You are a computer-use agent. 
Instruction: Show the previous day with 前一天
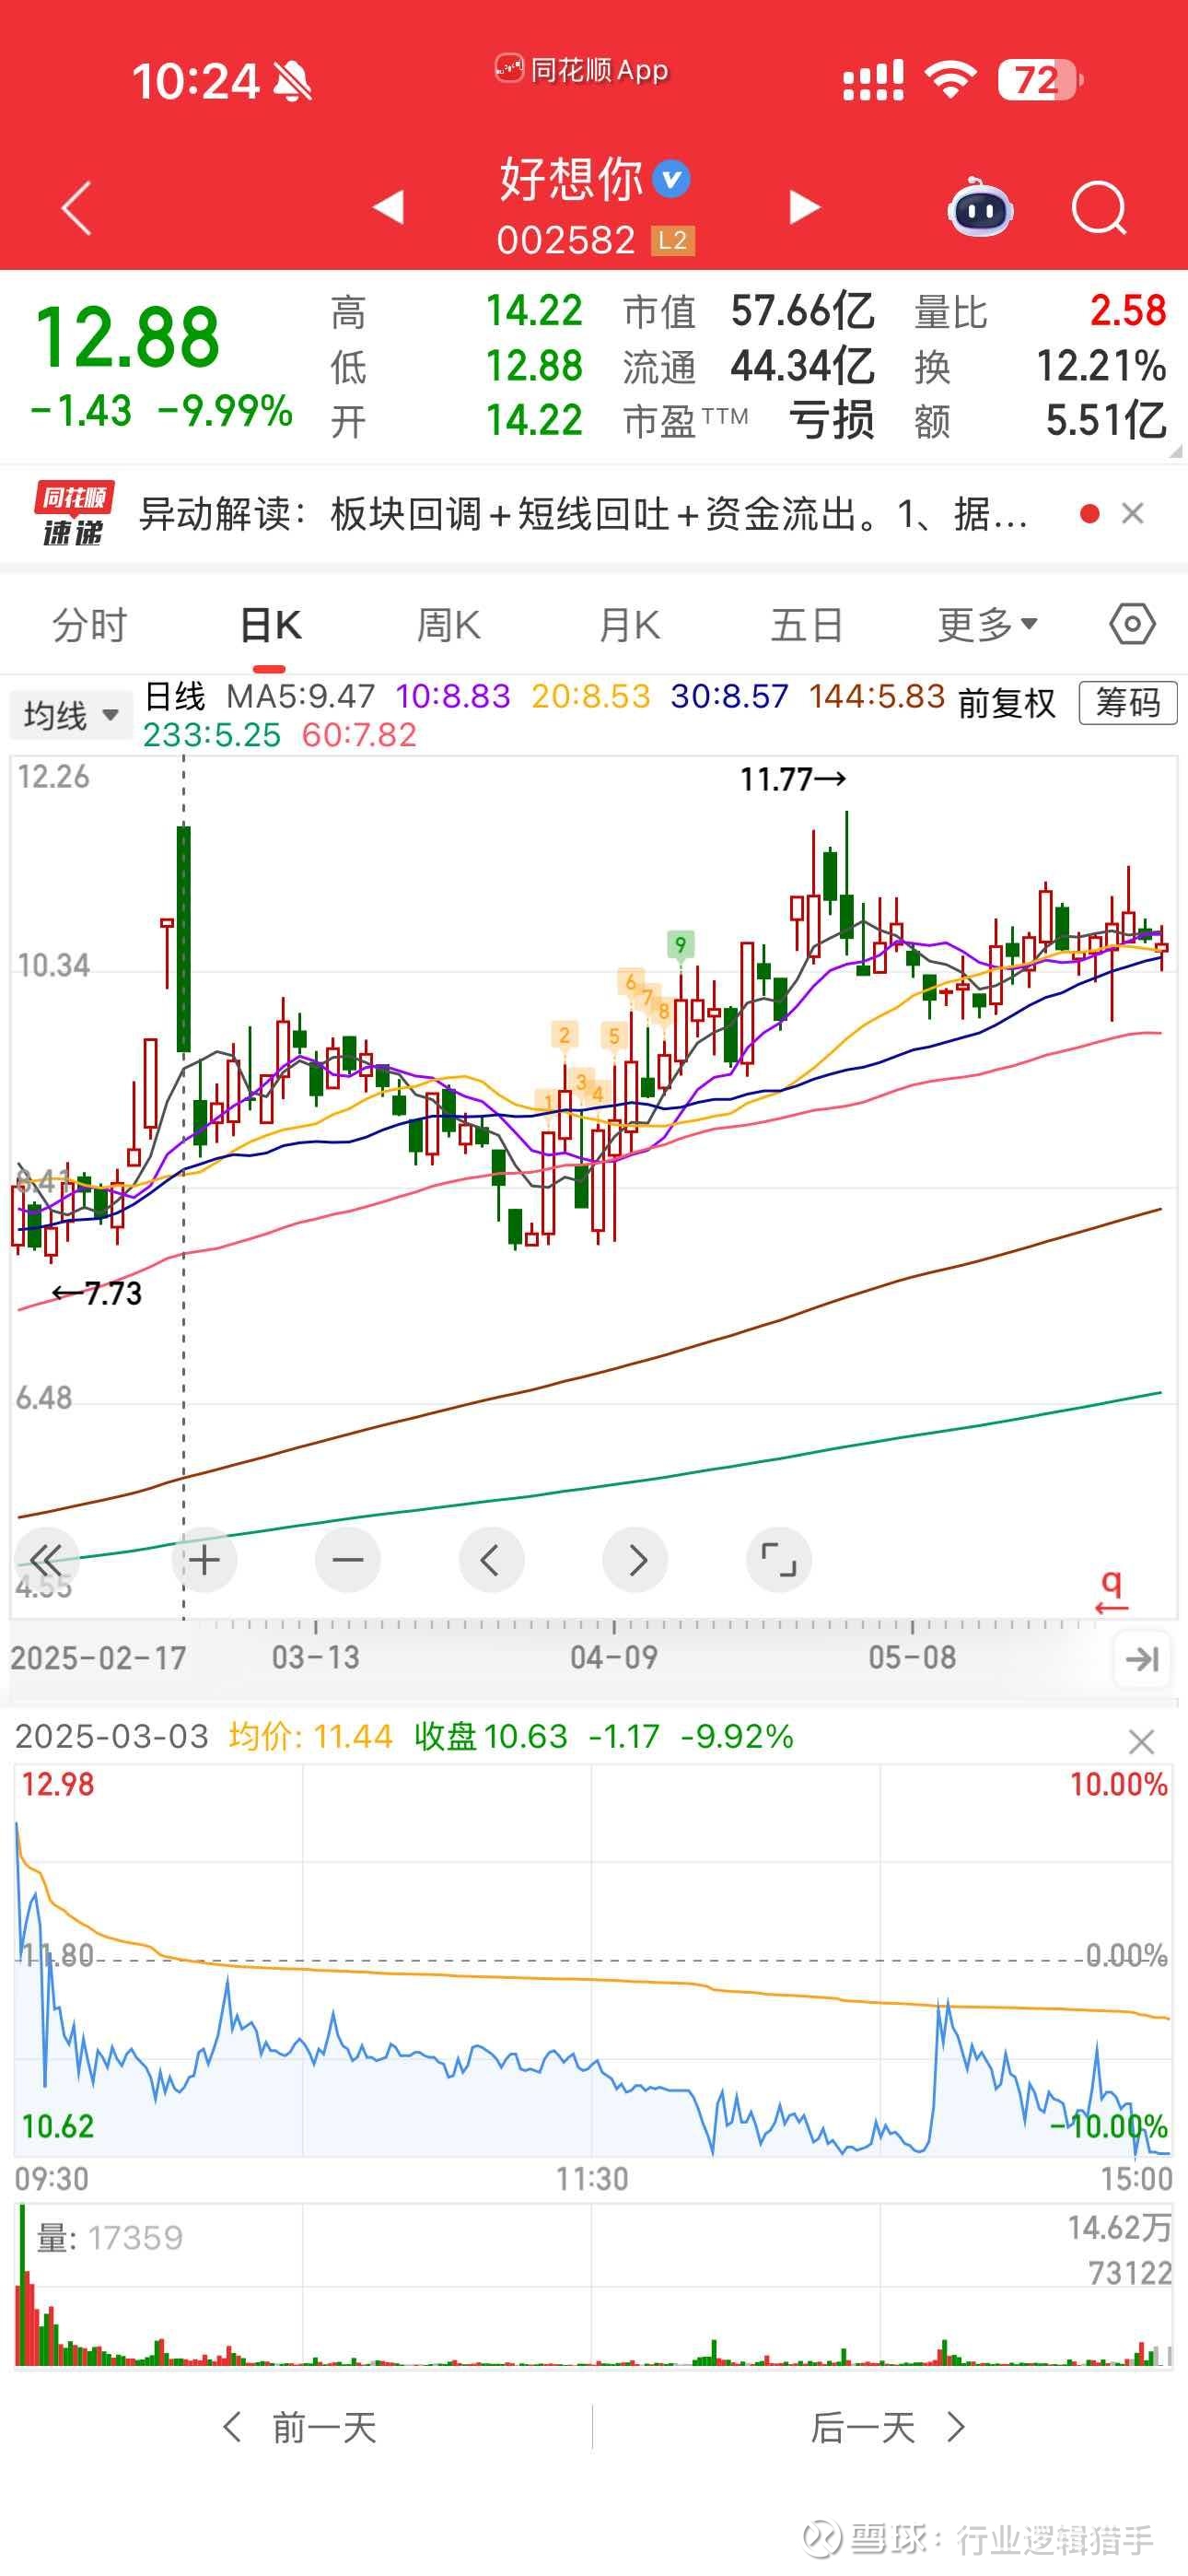pos(300,2427)
